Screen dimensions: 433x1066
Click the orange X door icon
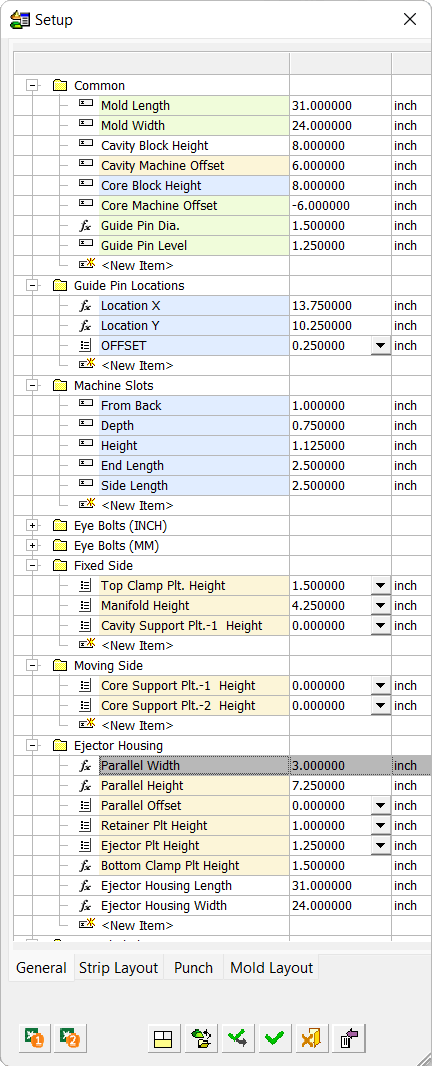tap(312, 1038)
